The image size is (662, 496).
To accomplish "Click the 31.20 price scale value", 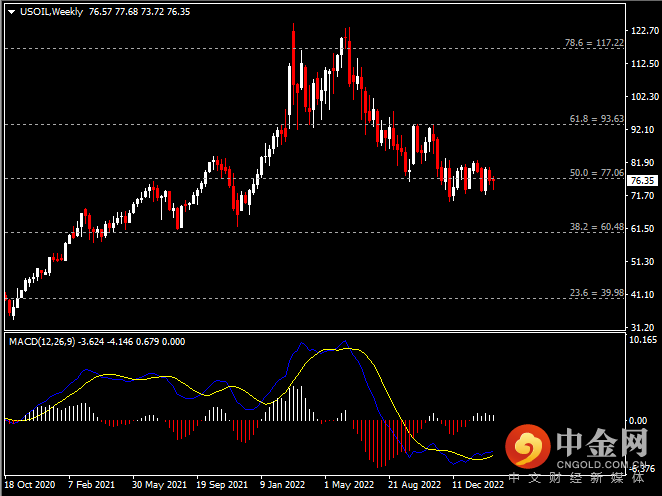I will (x=641, y=327).
